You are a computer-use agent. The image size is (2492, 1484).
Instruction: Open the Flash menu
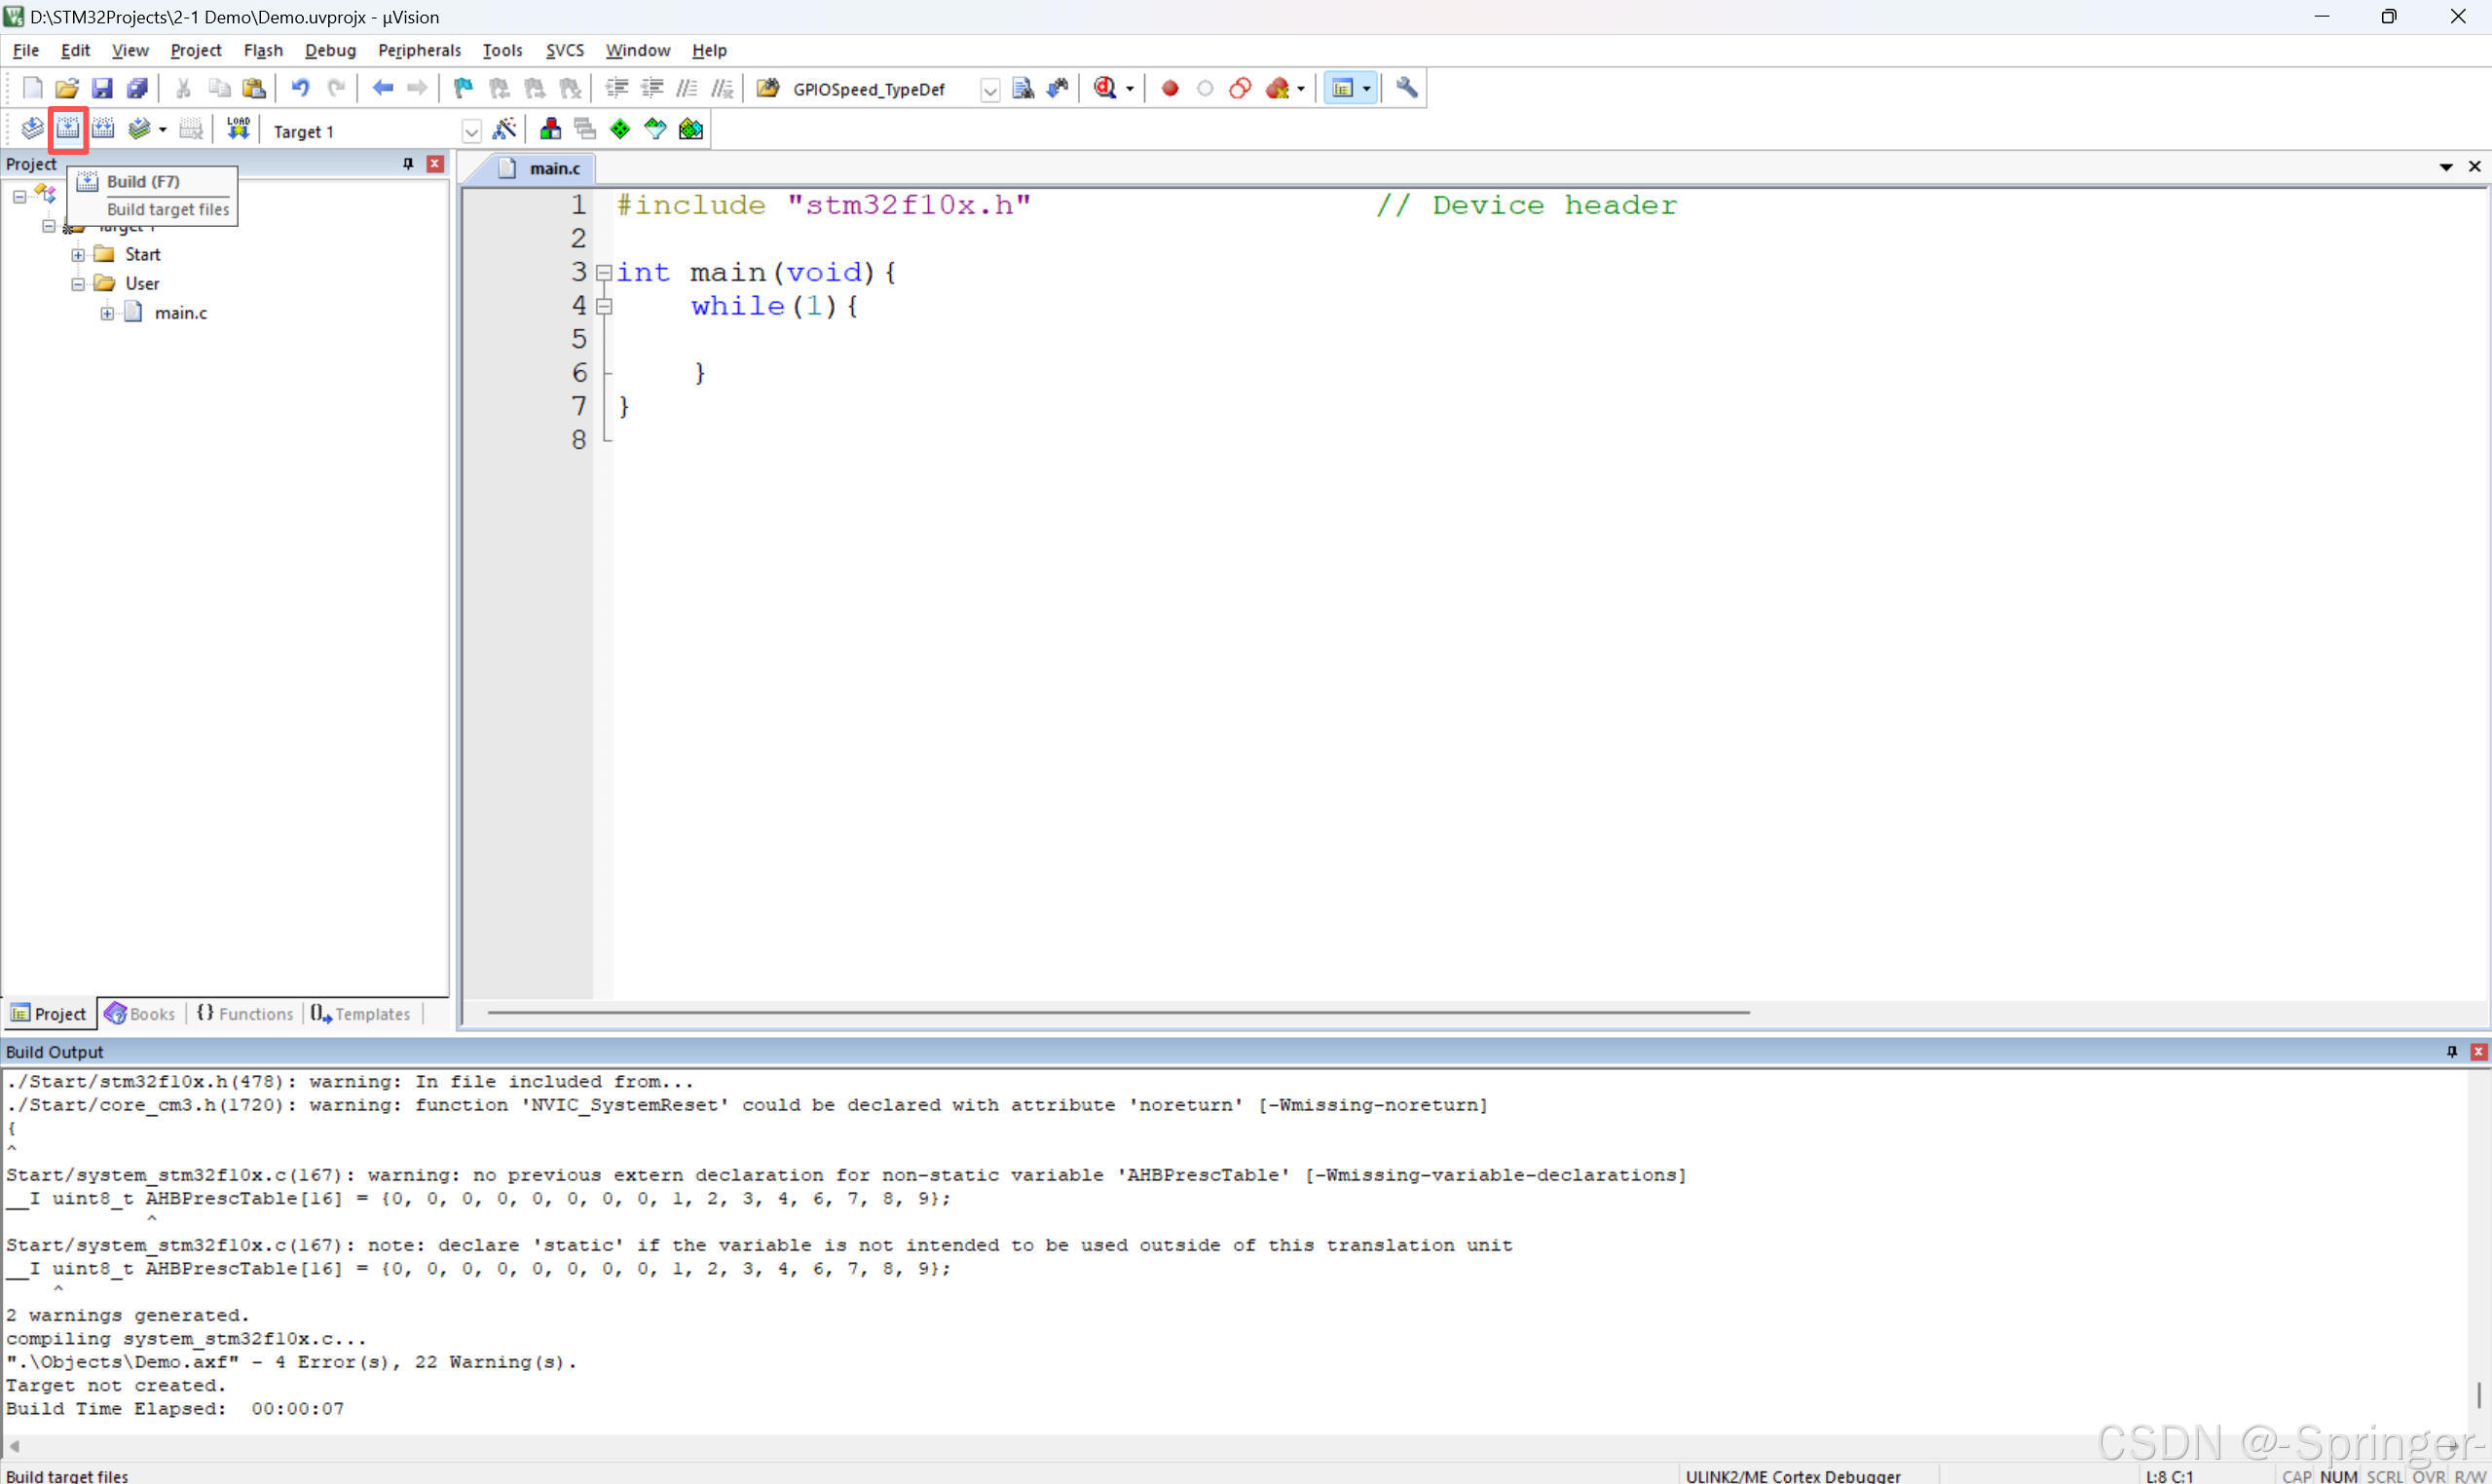point(263,50)
